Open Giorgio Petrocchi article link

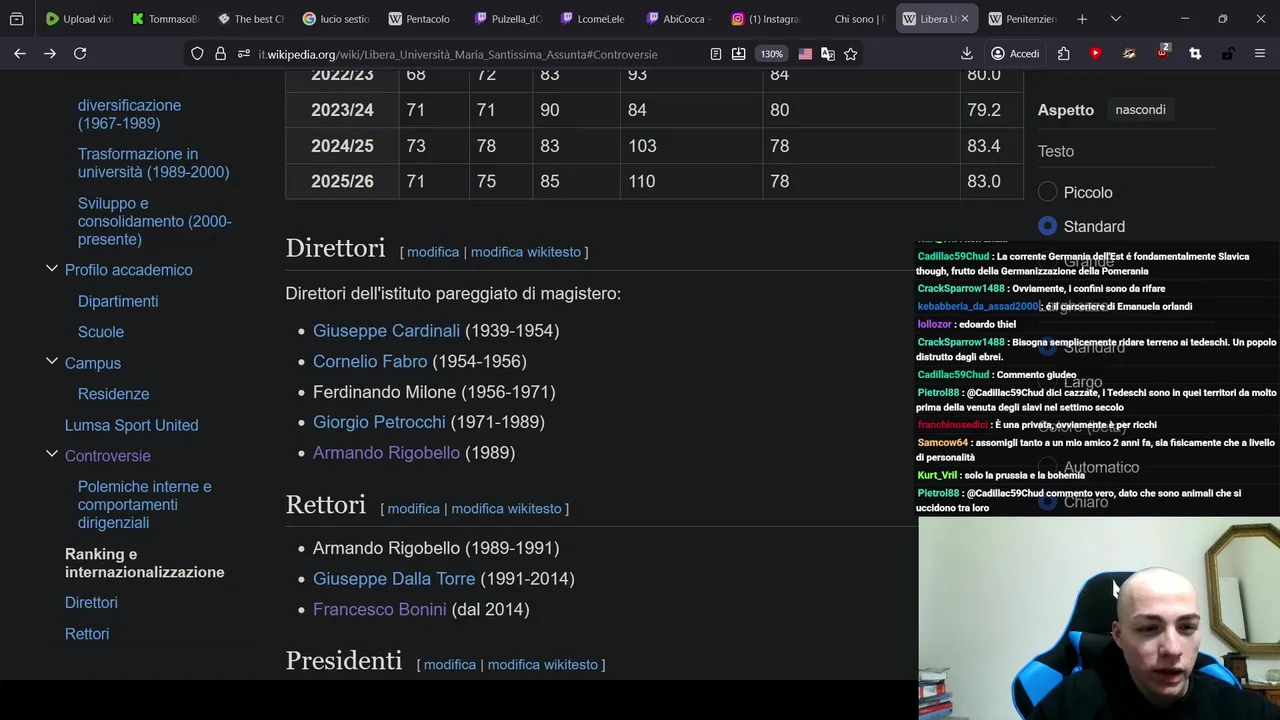click(x=379, y=422)
